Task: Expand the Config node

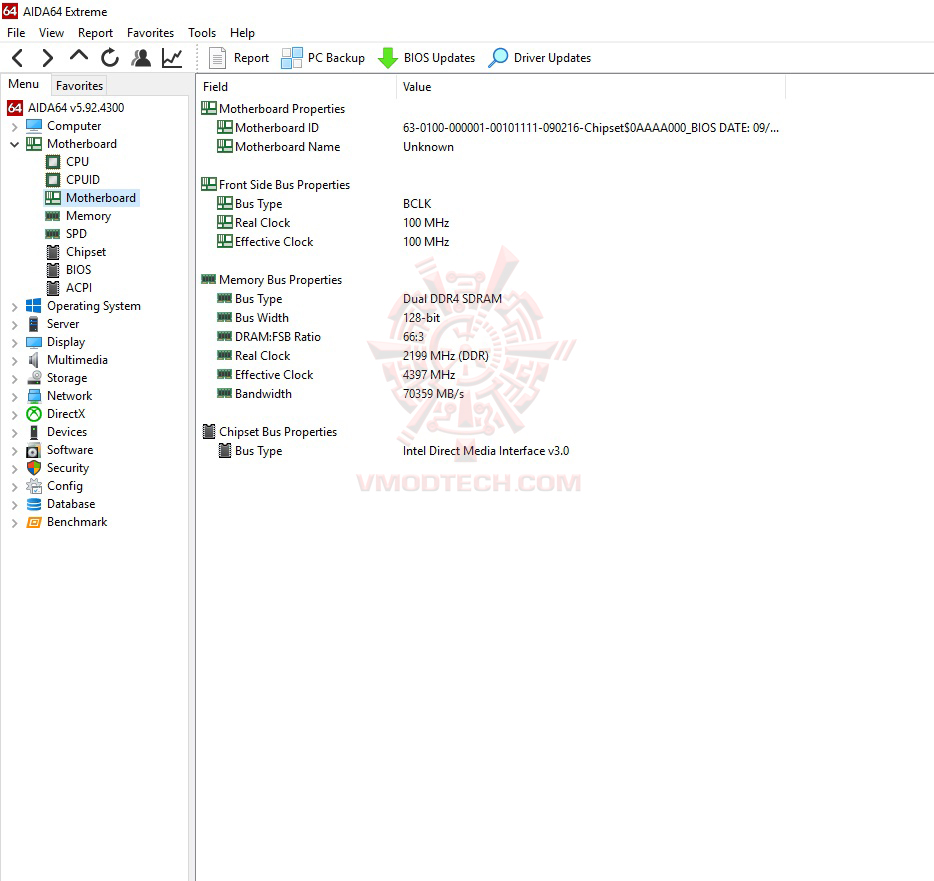Action: point(14,486)
